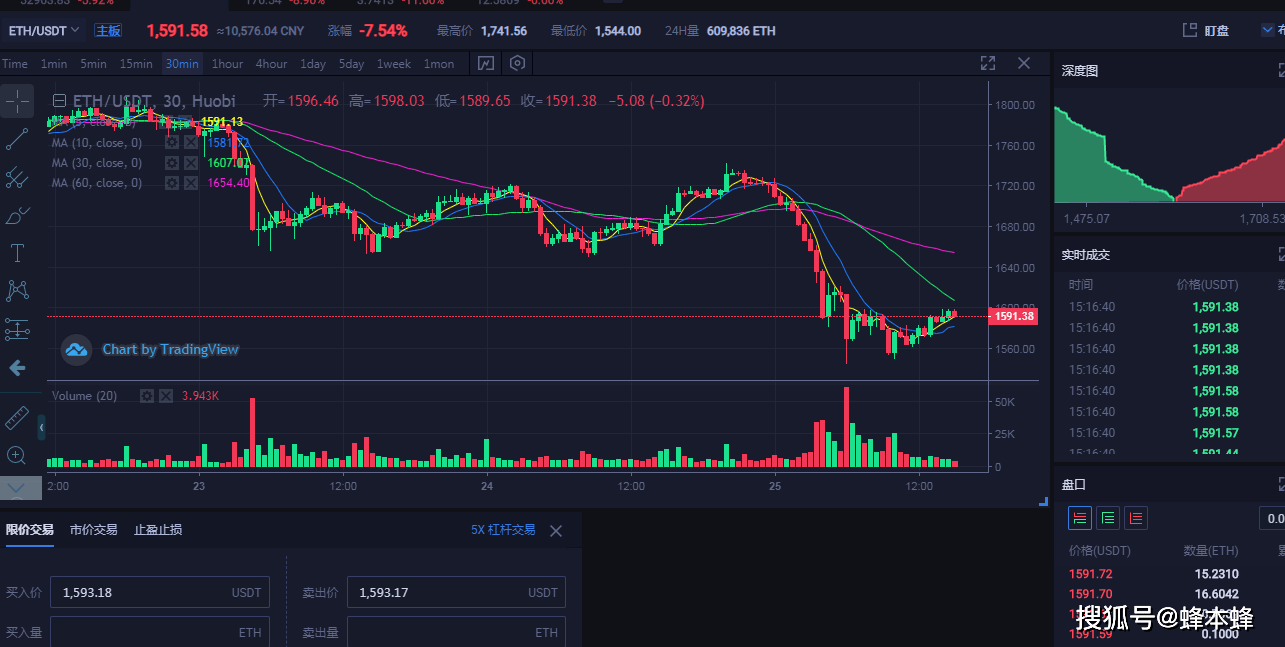Select the text annotation tool
The width and height of the screenshot is (1285, 647).
click(17, 252)
